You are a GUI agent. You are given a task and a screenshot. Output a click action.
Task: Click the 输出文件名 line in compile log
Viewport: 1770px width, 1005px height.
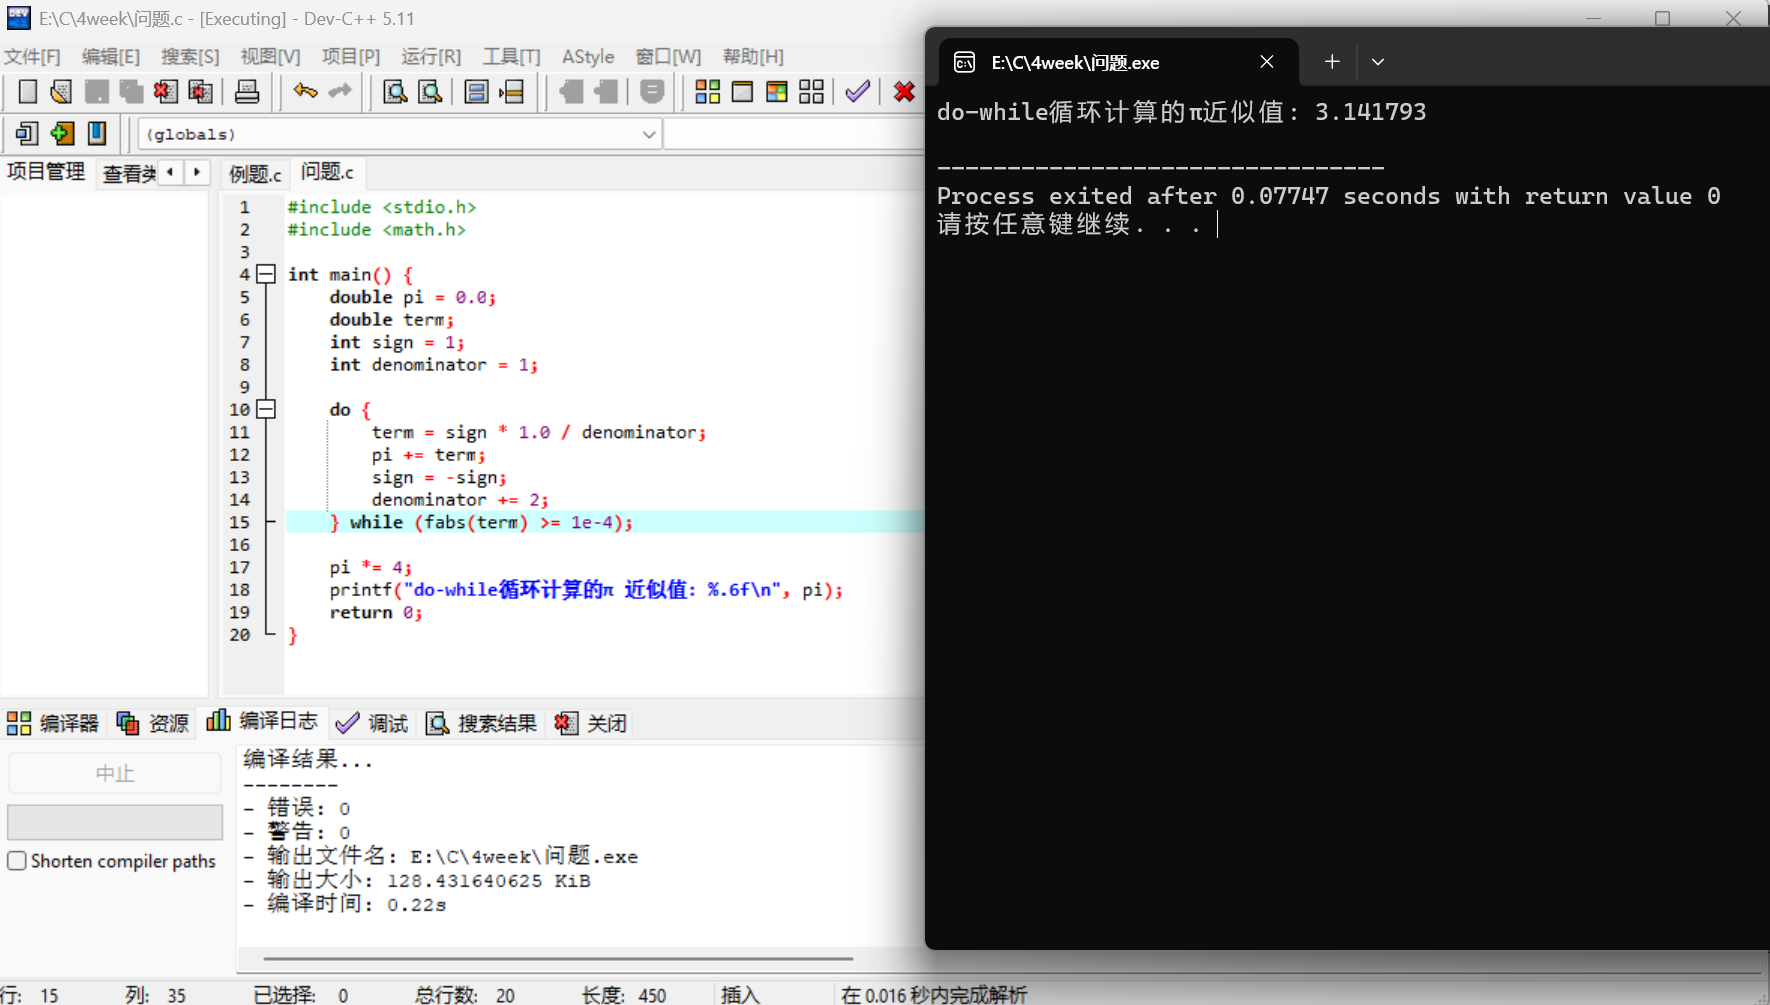(441, 856)
